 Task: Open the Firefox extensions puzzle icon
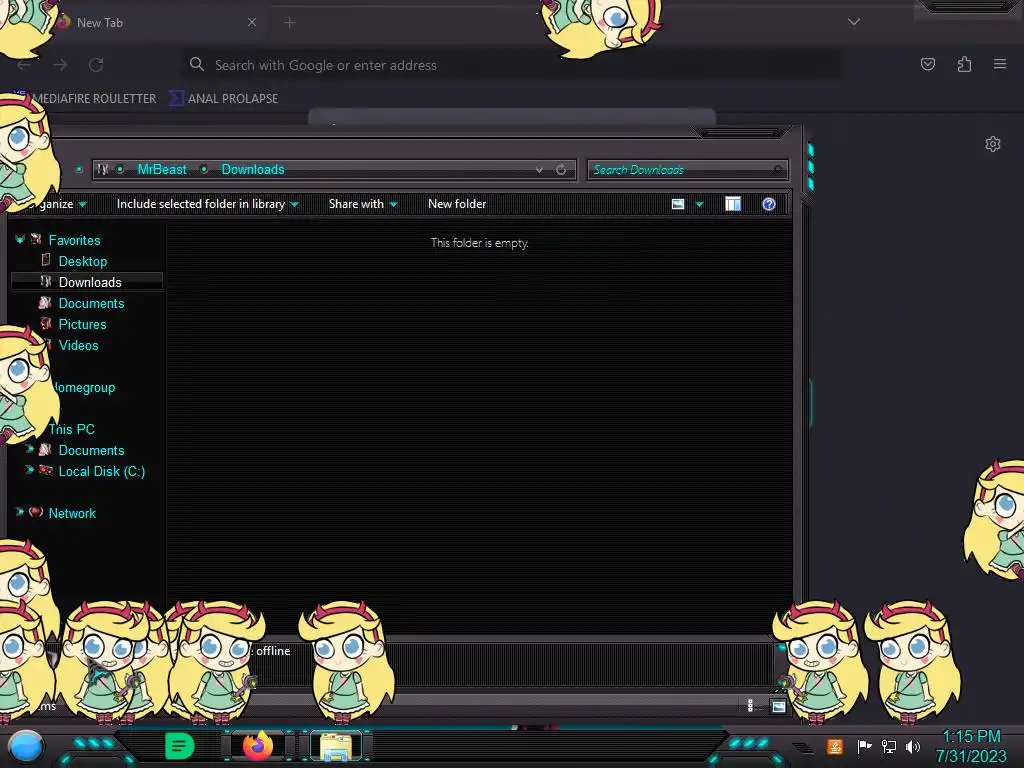coord(964,64)
